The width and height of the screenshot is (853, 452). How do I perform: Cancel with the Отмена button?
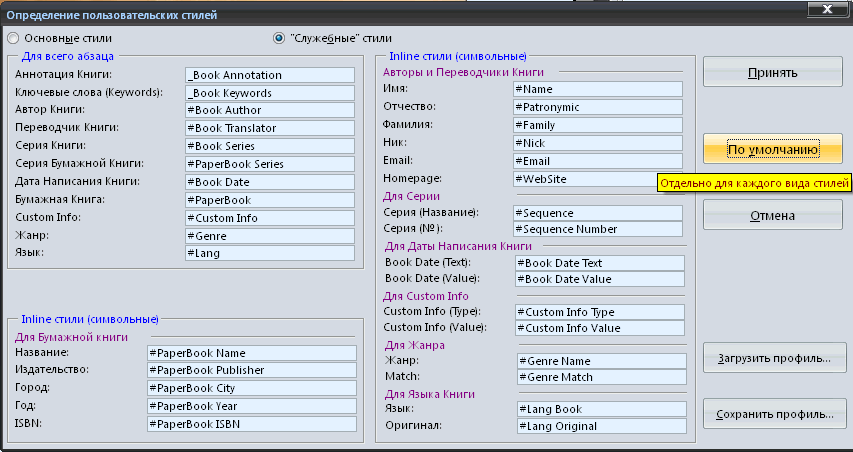point(772,216)
